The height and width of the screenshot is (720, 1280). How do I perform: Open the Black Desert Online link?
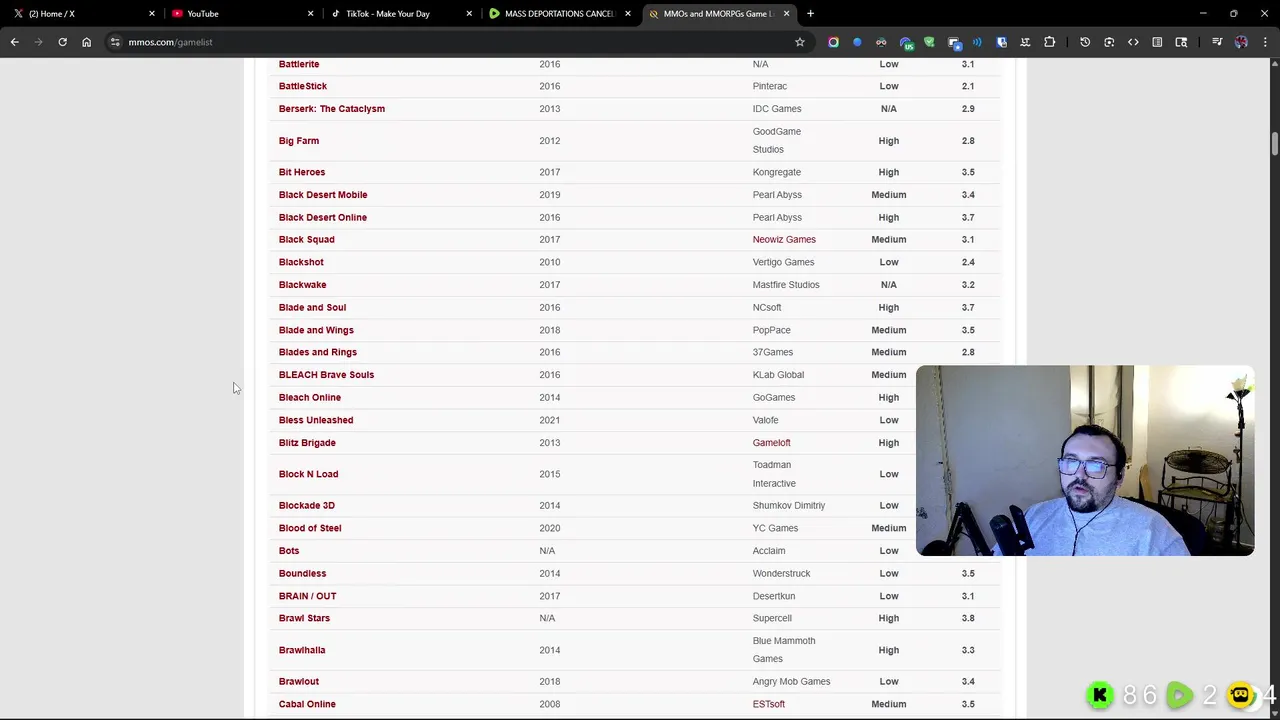[323, 217]
